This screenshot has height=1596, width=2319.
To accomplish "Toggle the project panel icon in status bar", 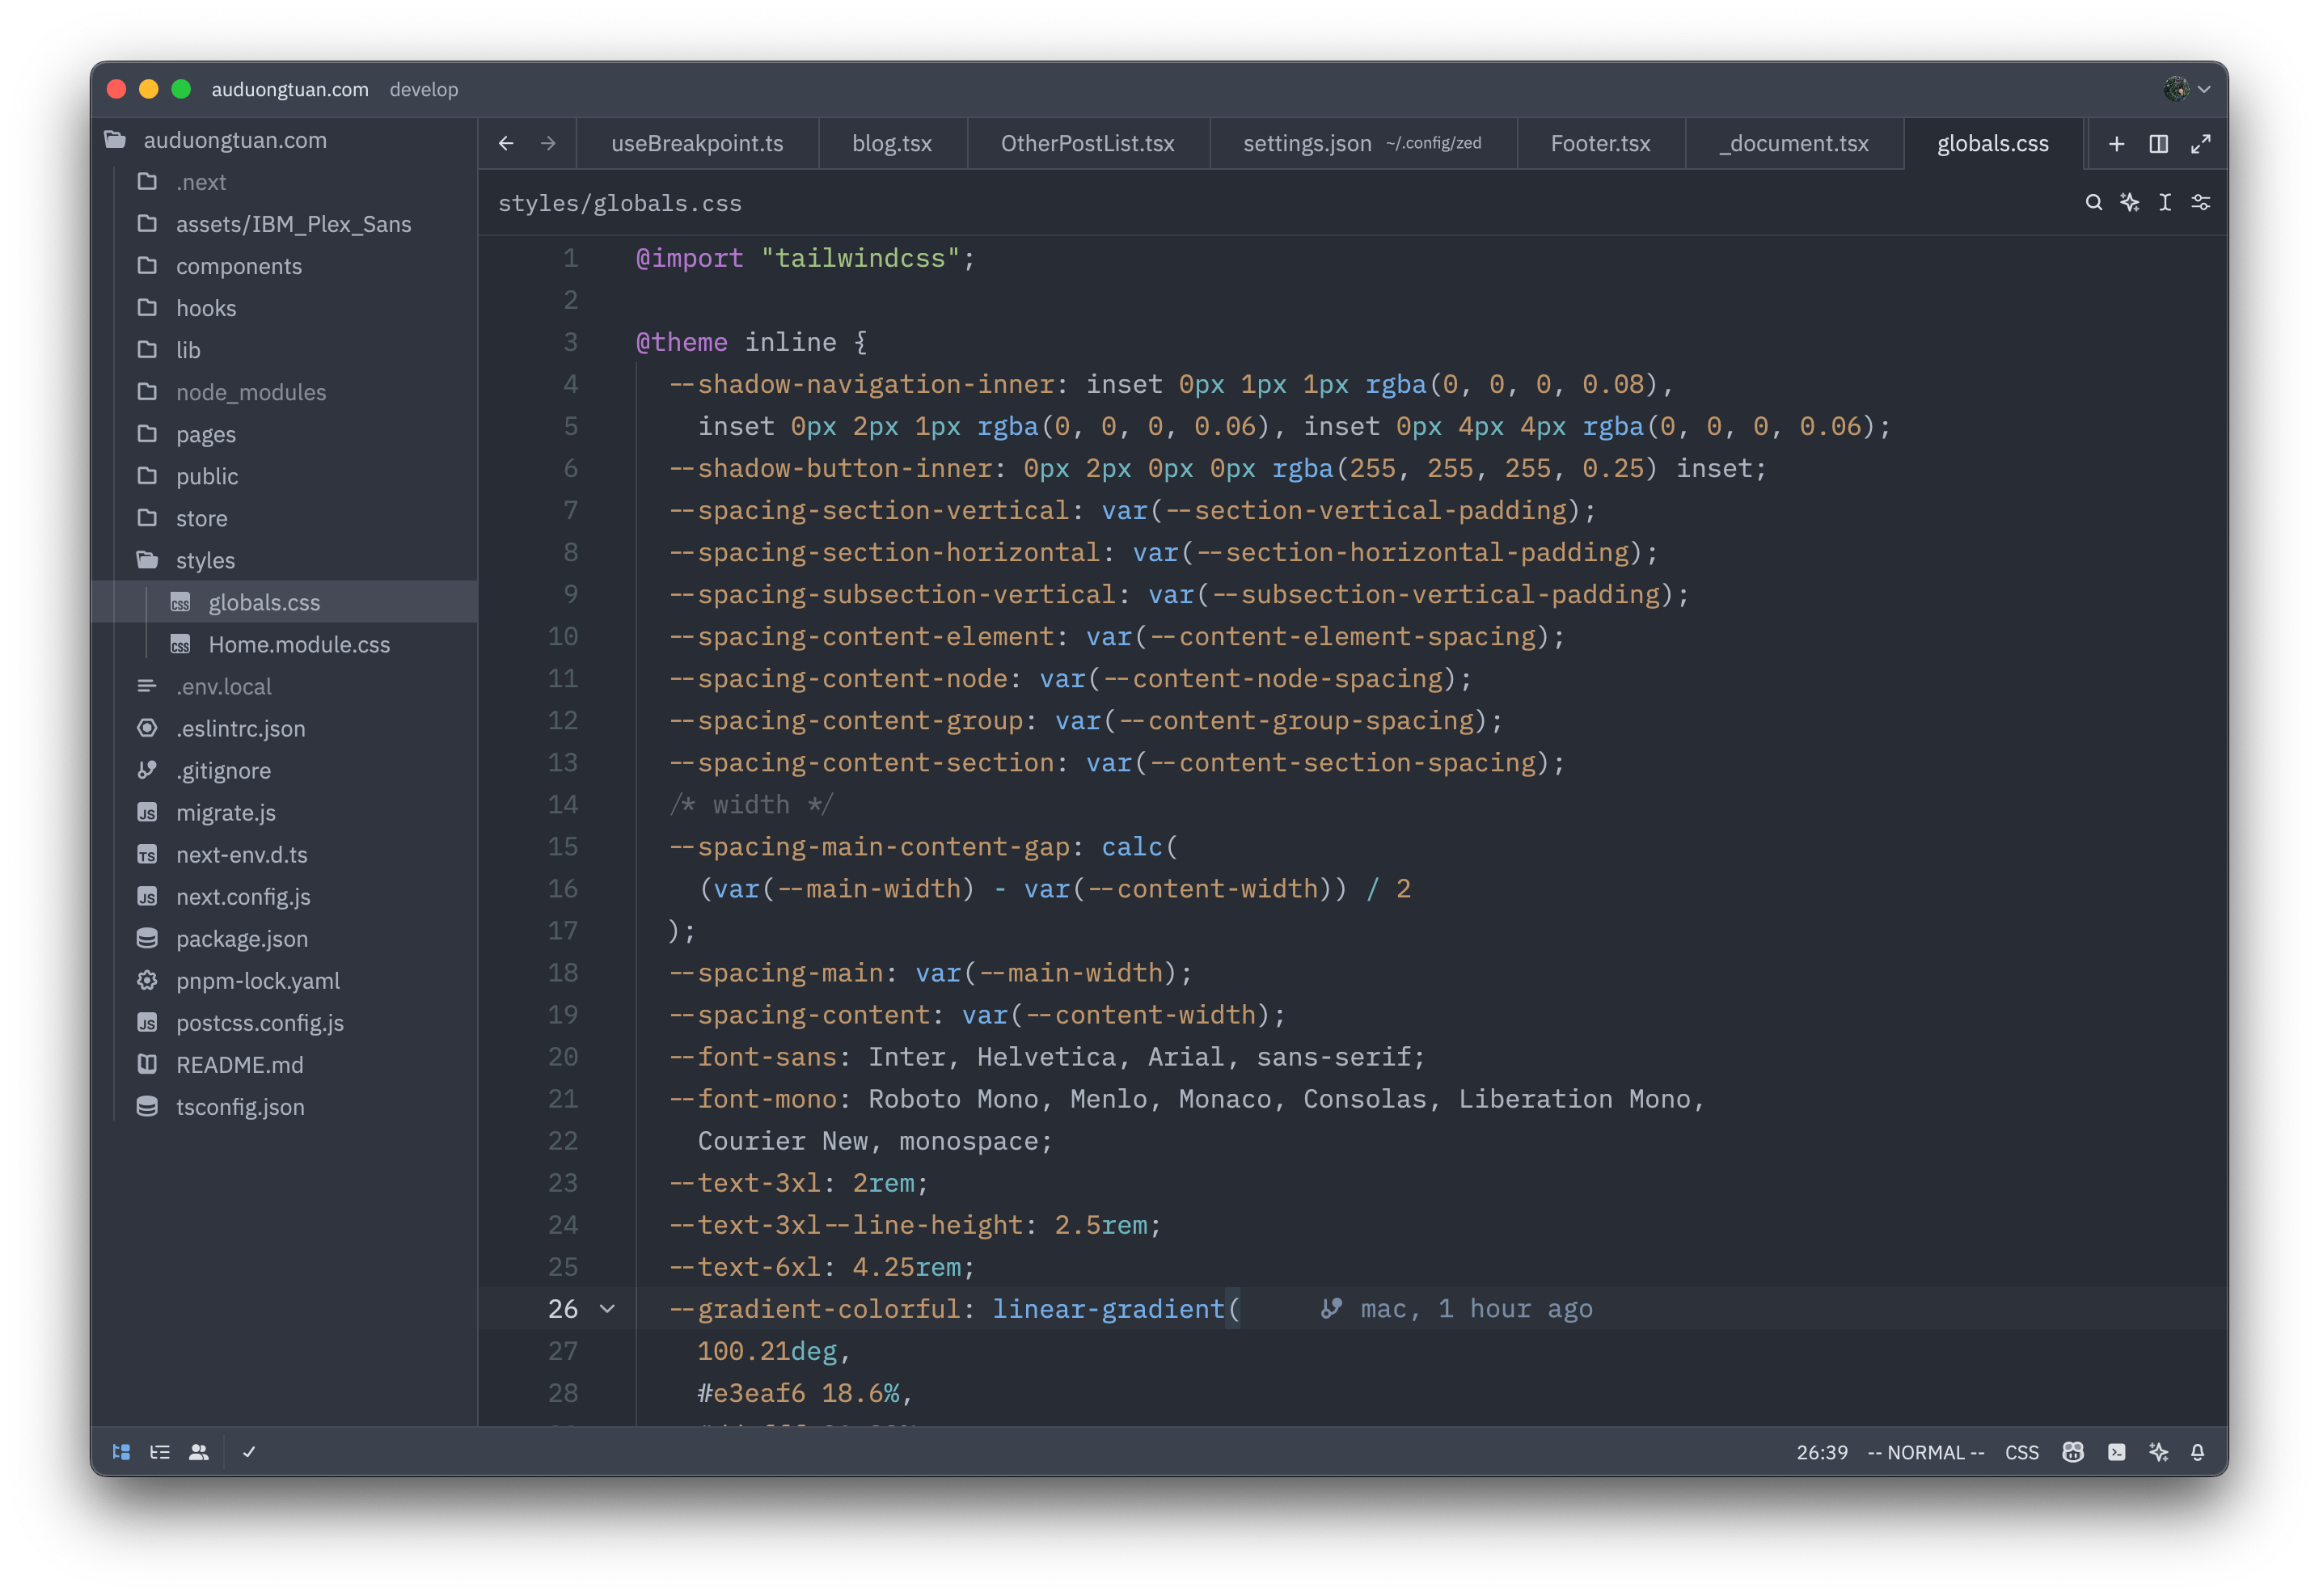I will [x=121, y=1452].
